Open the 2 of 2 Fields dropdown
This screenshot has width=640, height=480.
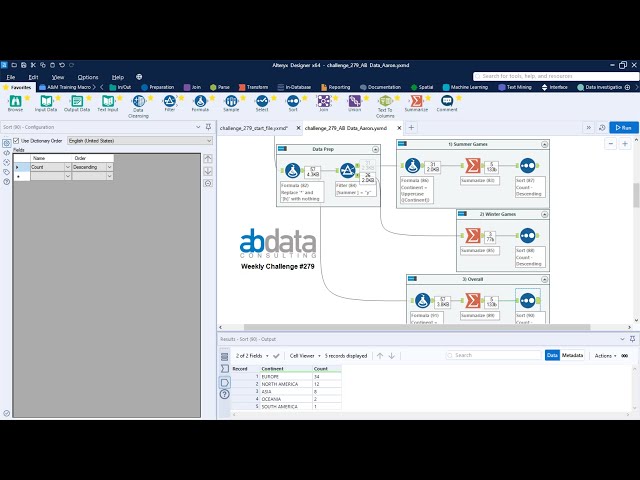pyautogui.click(x=252, y=356)
